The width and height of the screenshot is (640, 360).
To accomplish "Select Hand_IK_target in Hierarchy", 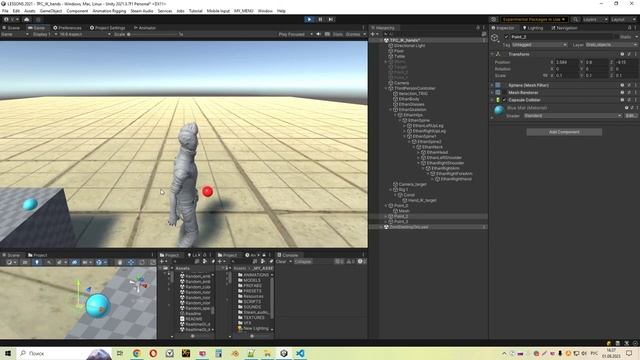I will tap(422, 200).
